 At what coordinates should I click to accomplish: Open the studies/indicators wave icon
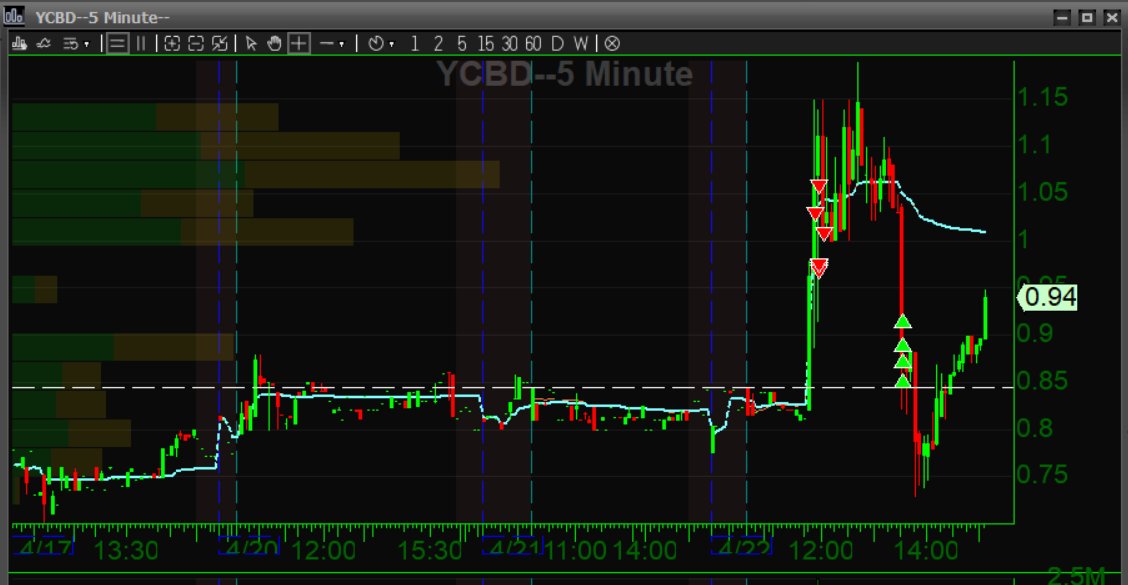coord(43,44)
